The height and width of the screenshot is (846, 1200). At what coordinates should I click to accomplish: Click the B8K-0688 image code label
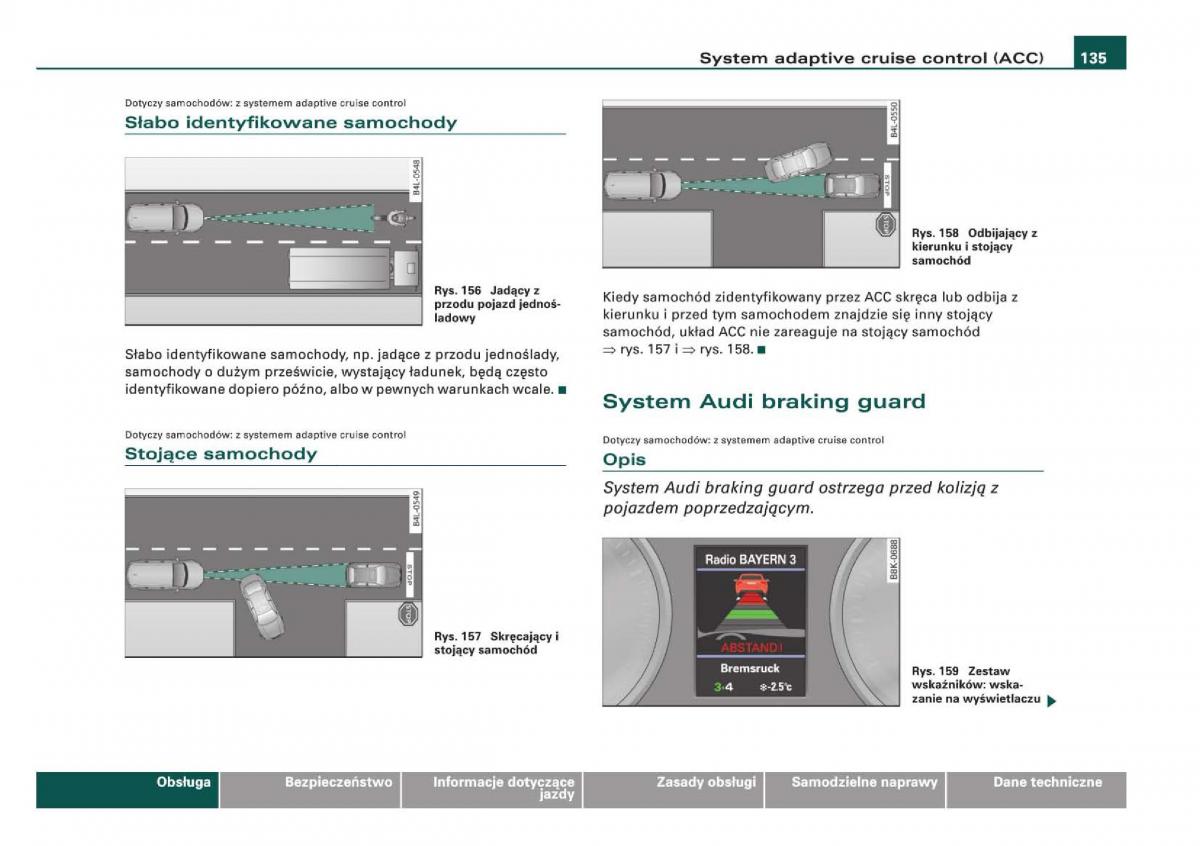point(894,560)
